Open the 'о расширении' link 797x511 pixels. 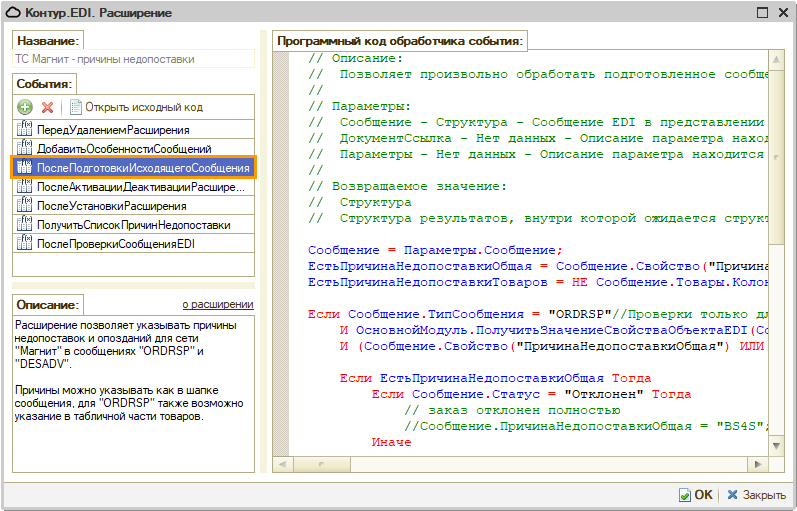(217, 304)
